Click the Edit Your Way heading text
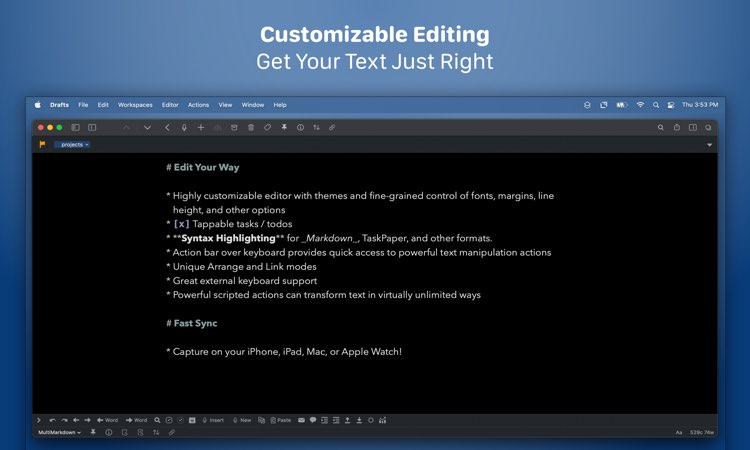Screen dimensions: 750x450 [206, 167]
